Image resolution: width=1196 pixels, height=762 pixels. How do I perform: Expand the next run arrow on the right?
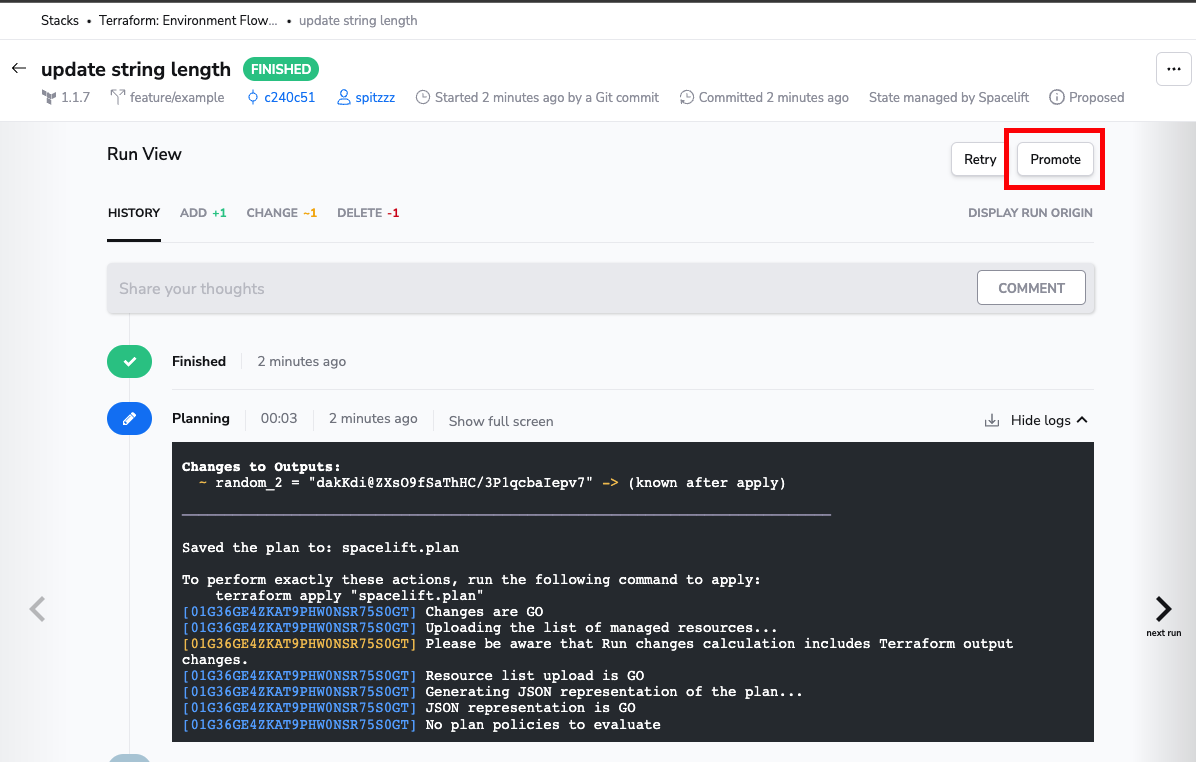pyautogui.click(x=1163, y=608)
